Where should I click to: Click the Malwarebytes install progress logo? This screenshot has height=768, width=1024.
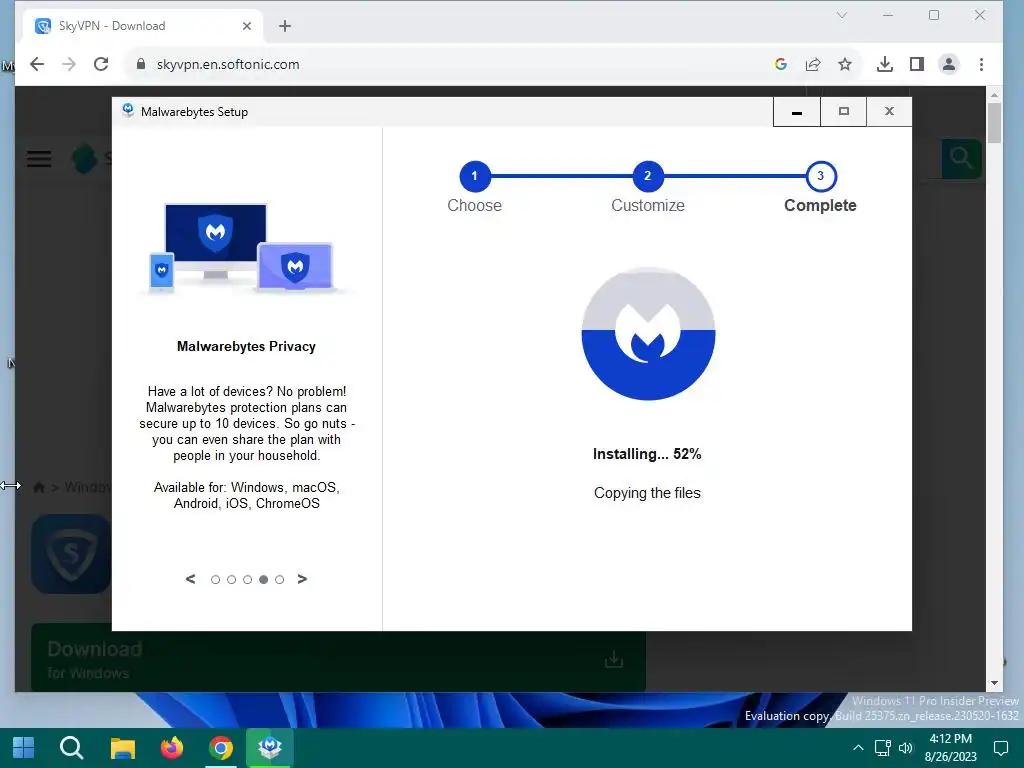[648, 334]
